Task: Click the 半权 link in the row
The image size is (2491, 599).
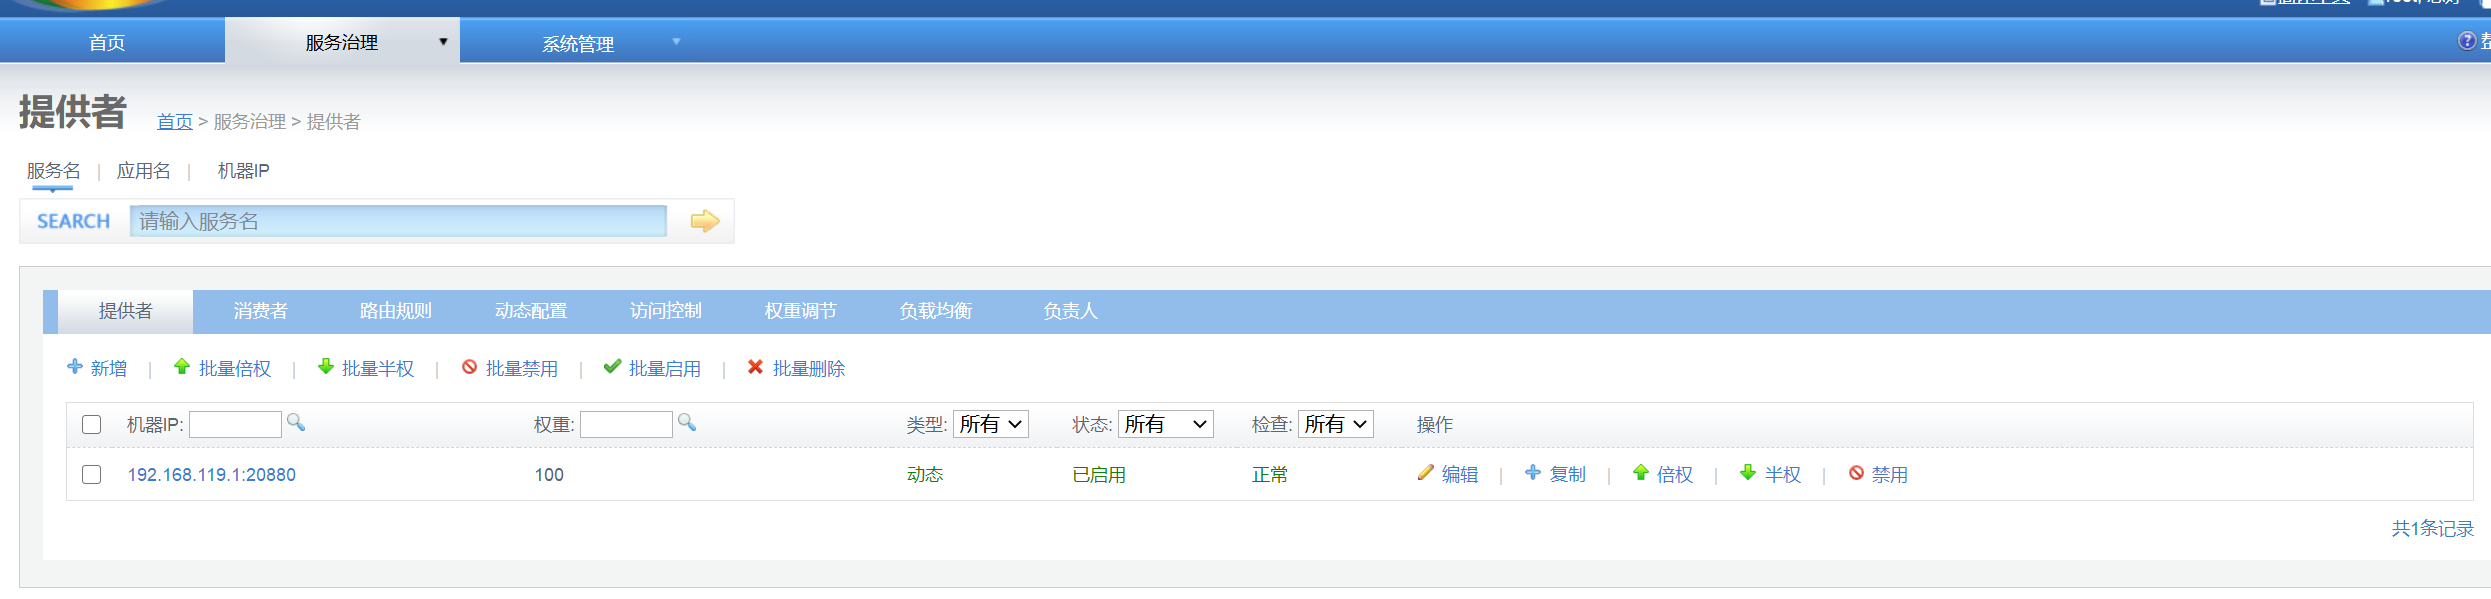Action: [1783, 475]
